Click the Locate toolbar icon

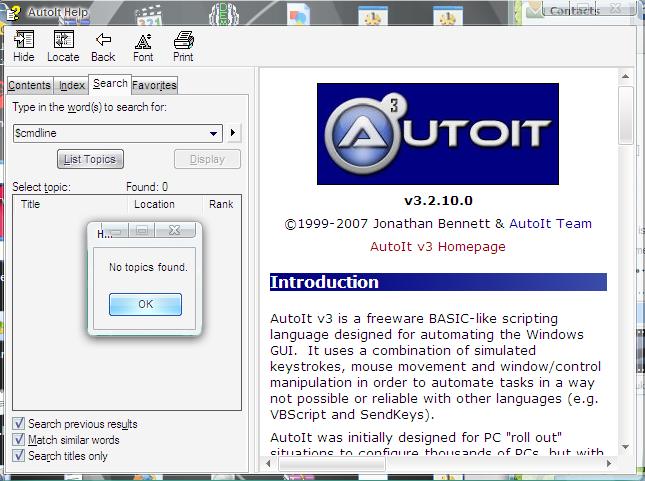(63, 46)
